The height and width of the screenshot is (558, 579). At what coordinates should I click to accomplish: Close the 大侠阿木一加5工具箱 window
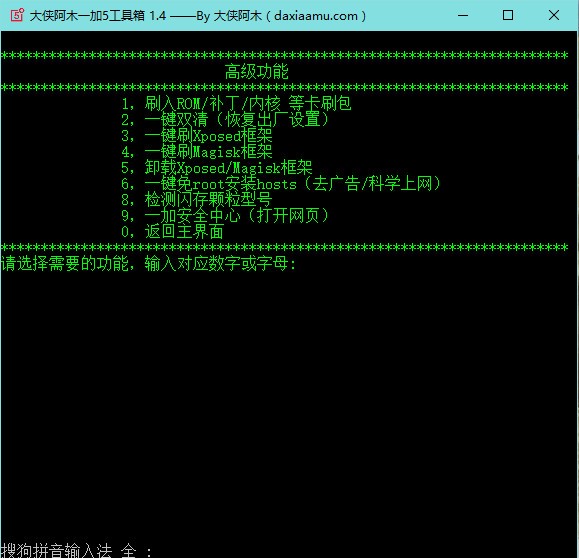[554, 16]
